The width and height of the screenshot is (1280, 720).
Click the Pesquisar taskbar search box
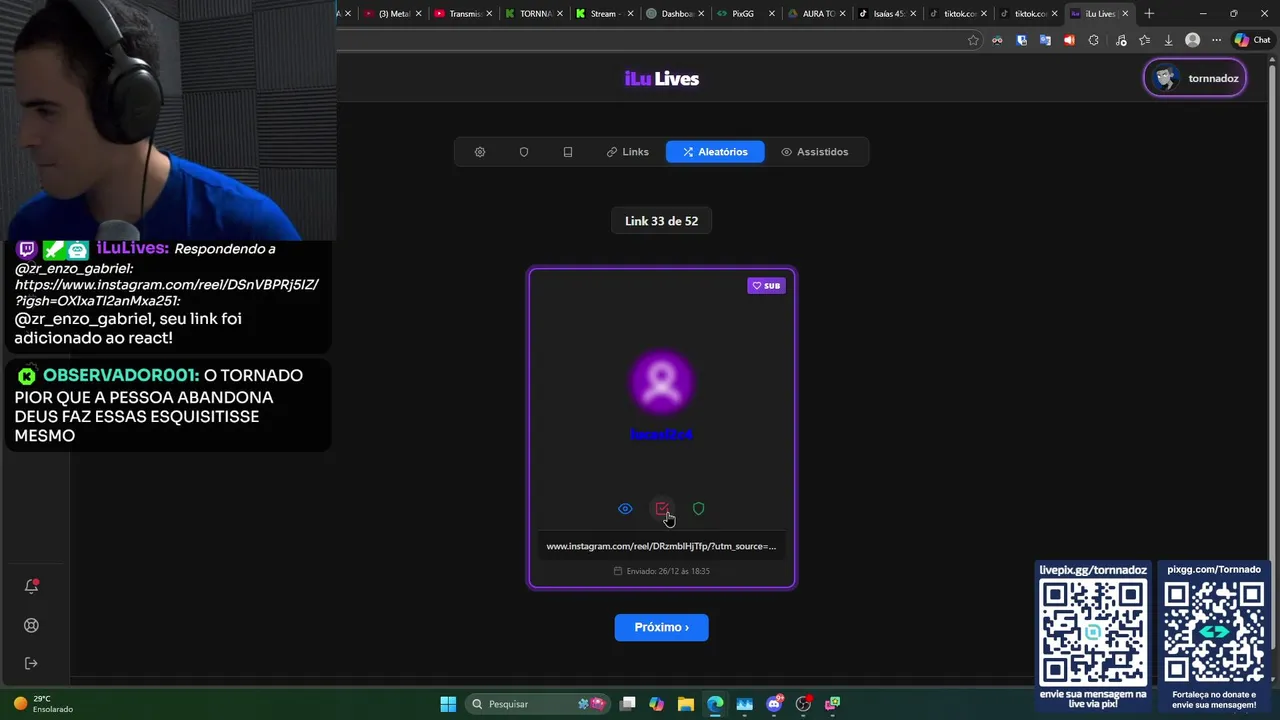click(539, 704)
